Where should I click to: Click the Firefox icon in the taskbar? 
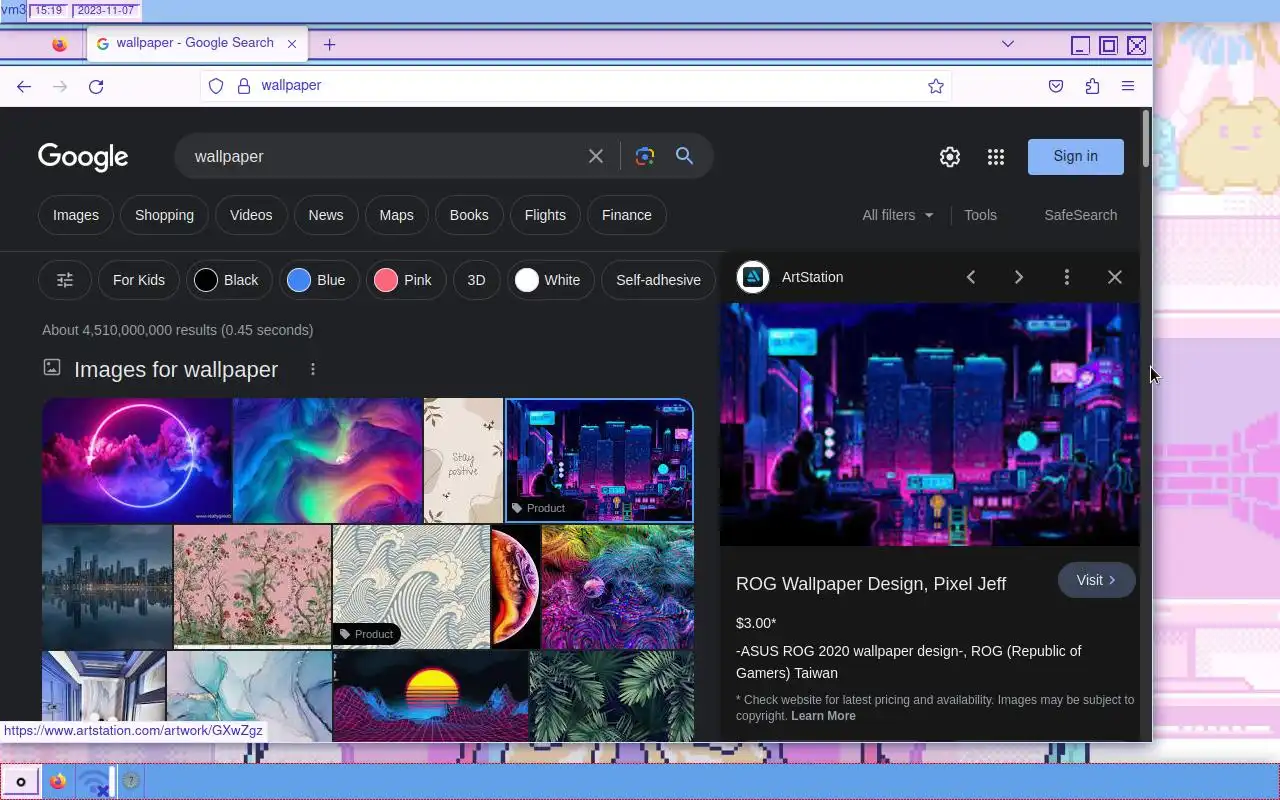[x=58, y=782]
